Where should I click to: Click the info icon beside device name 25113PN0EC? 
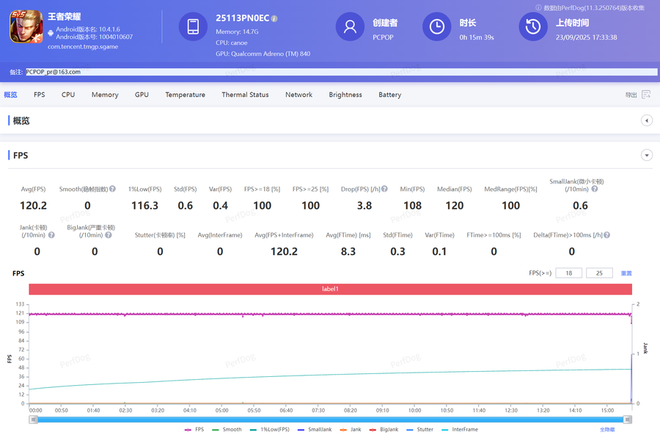[x=276, y=19]
